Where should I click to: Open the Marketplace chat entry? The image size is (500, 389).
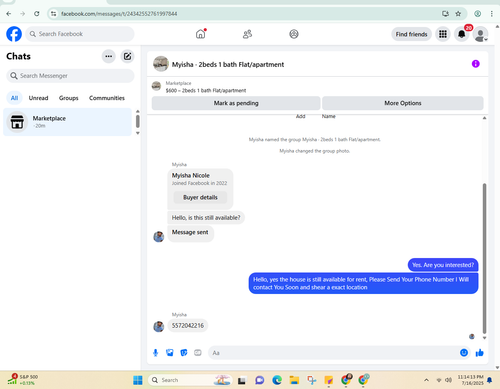tap(68, 122)
